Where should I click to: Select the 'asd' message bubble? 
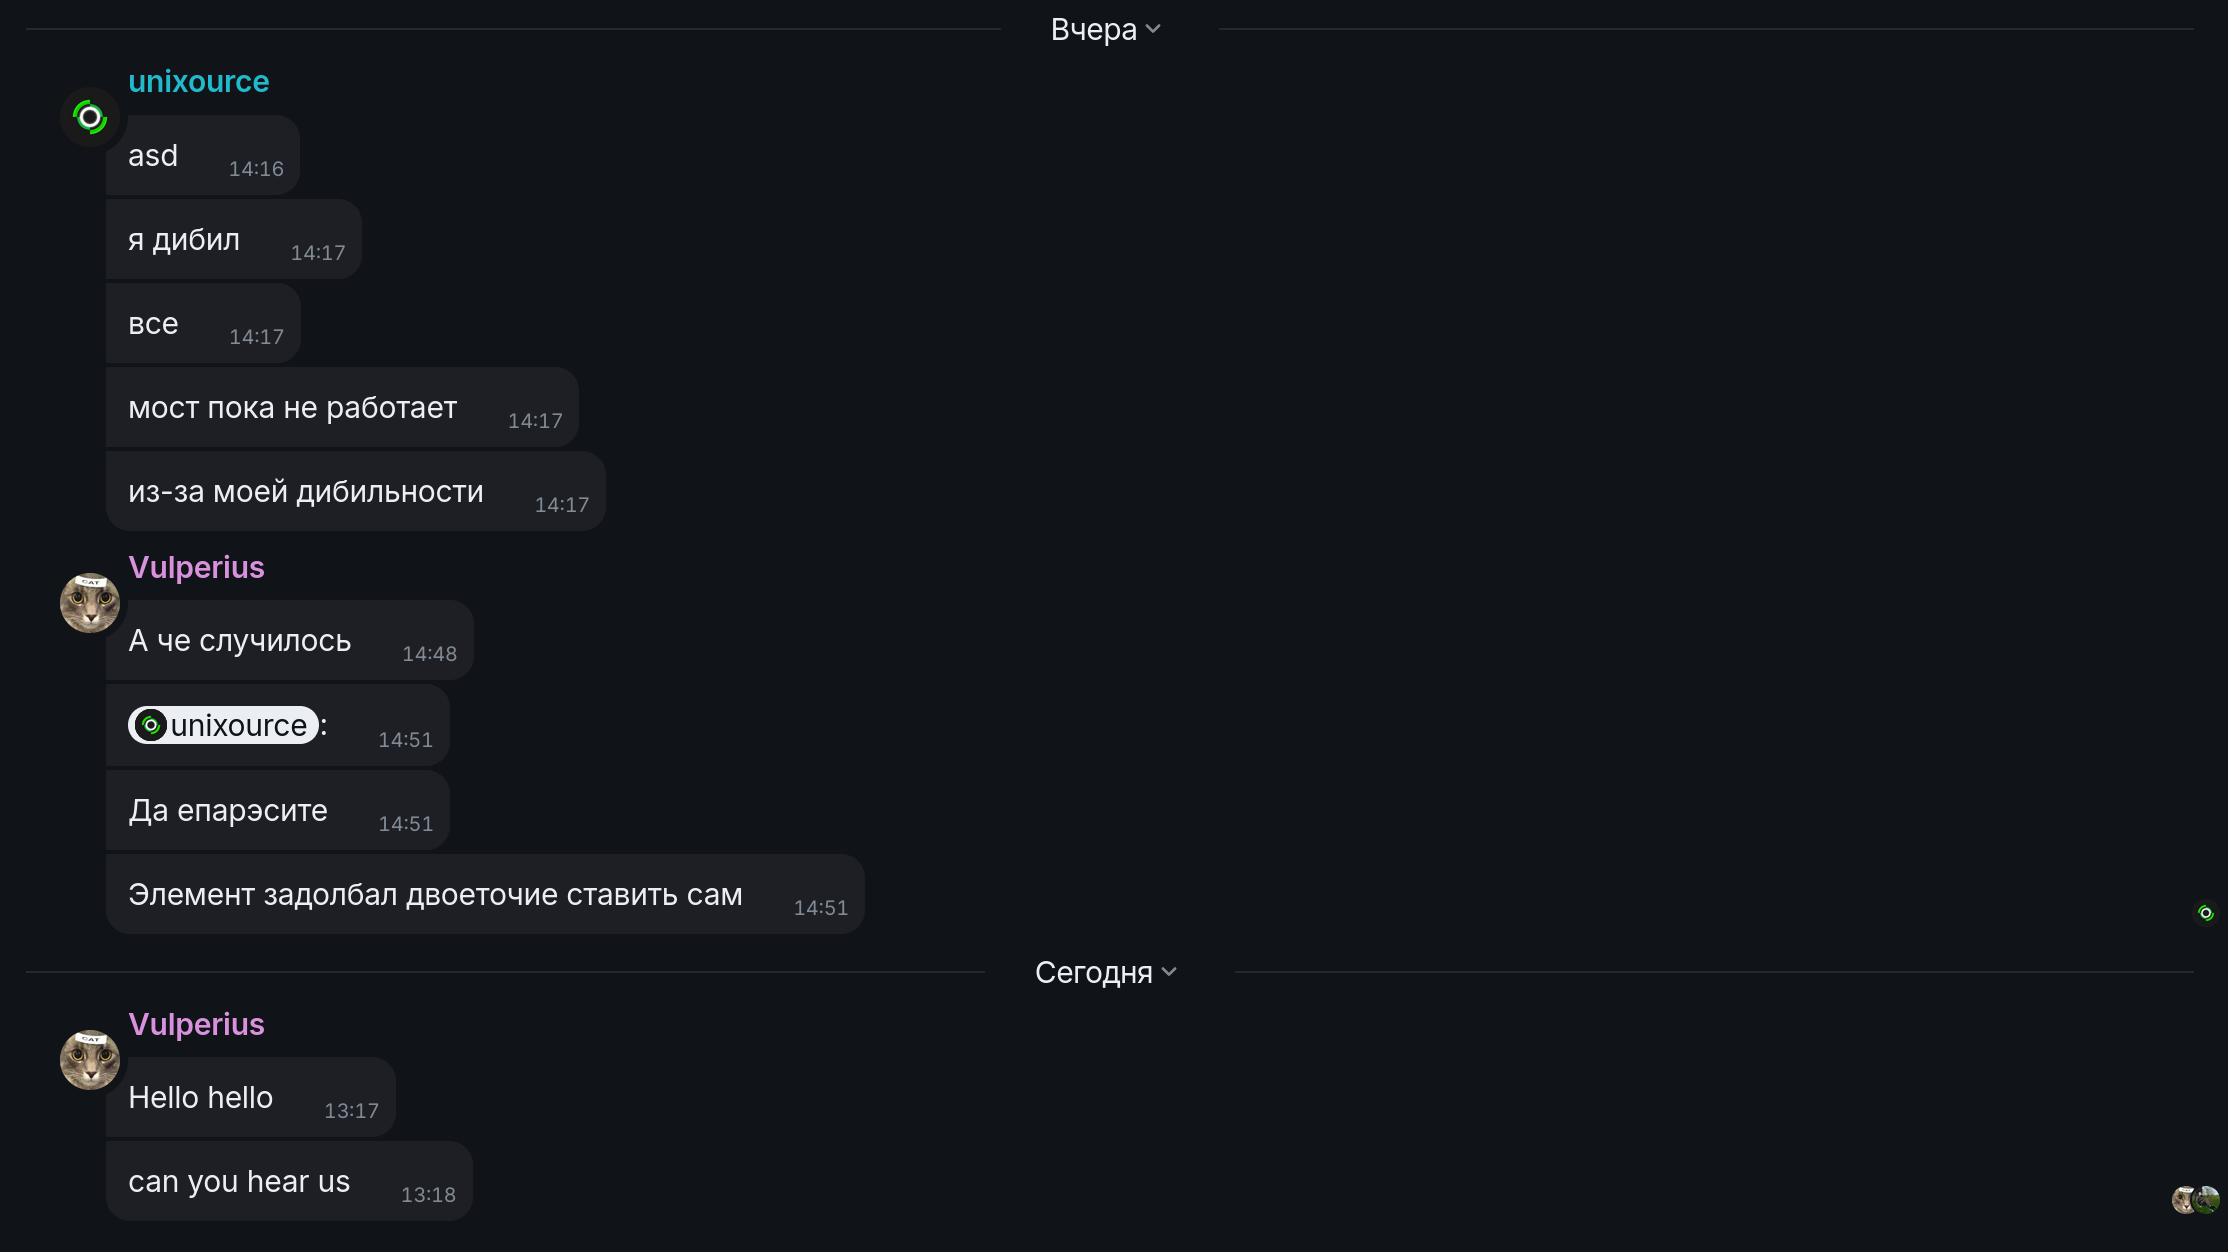(x=203, y=155)
